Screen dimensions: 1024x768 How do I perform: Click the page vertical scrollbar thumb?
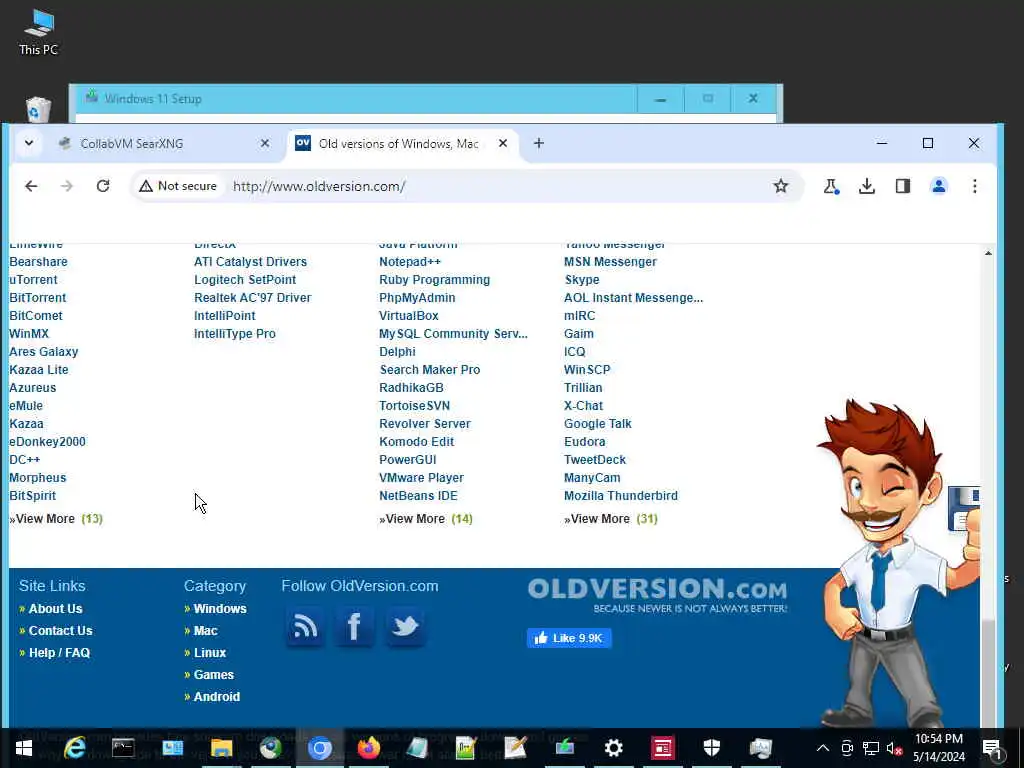click(x=989, y=673)
